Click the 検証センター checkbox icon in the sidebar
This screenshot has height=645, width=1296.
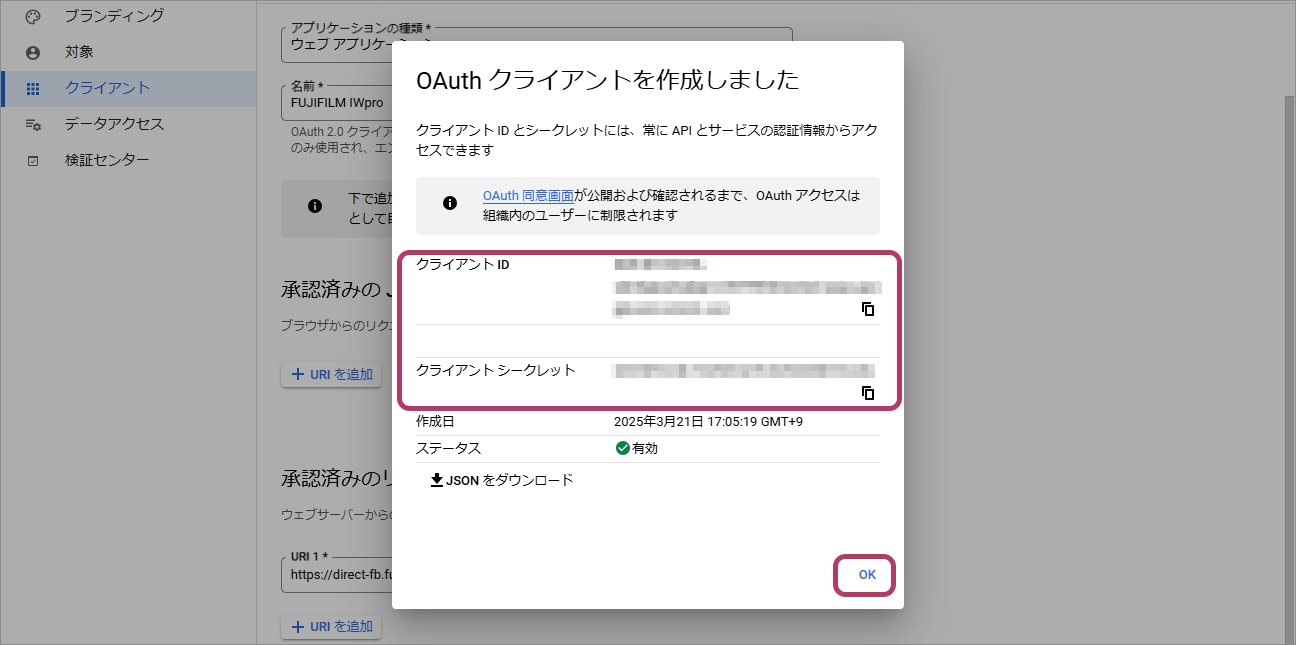point(33,160)
